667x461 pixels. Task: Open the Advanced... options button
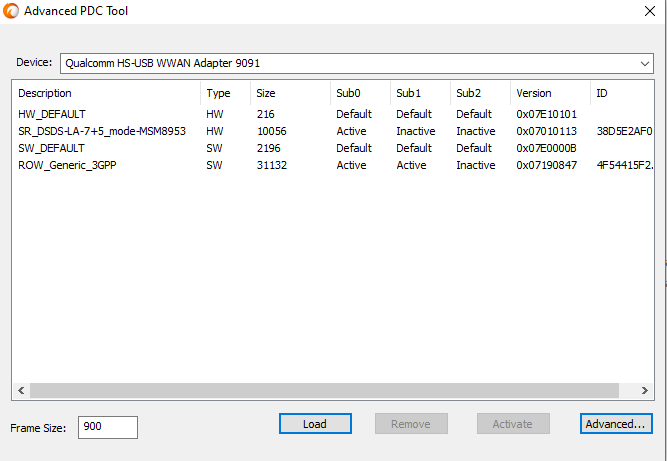(x=616, y=424)
